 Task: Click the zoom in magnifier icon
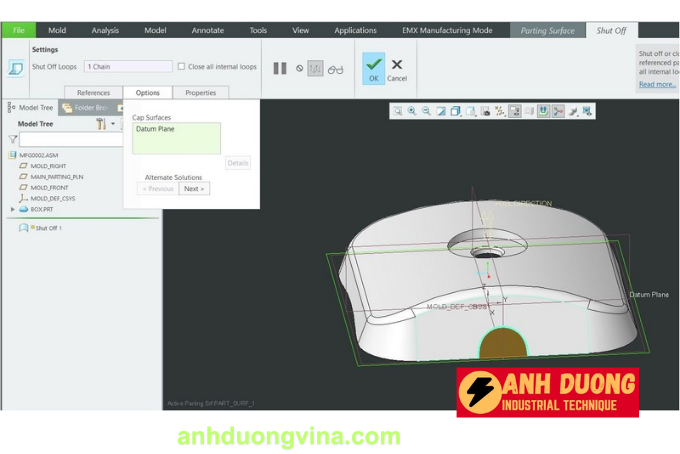pos(412,111)
